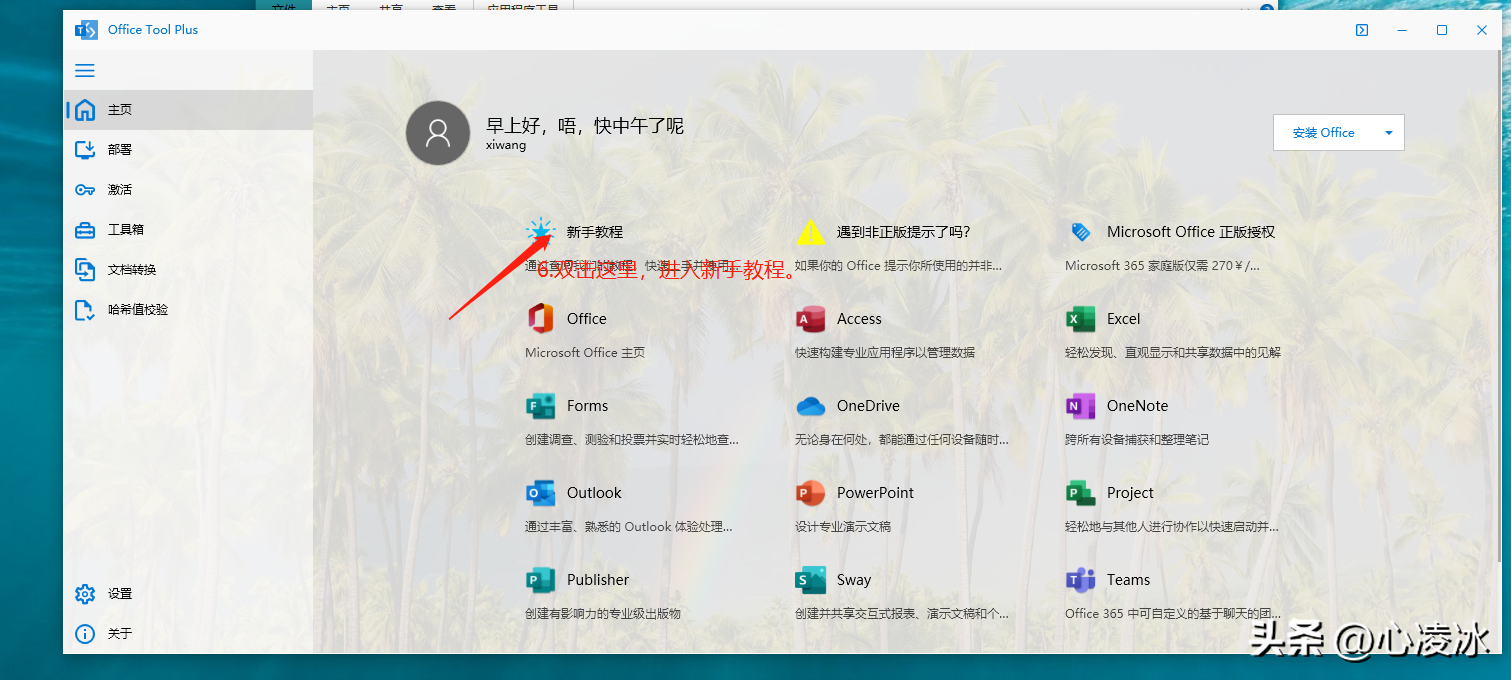Open the OneNote app icon
This screenshot has width=1511, height=680.
click(x=1081, y=406)
